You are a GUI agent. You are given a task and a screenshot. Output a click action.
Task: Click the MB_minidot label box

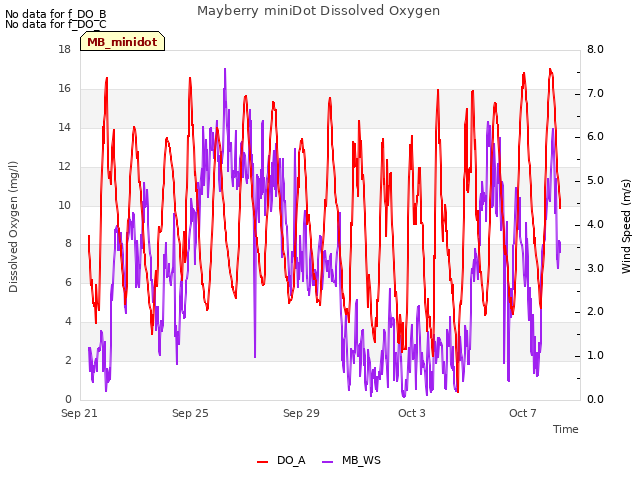[x=122, y=41]
